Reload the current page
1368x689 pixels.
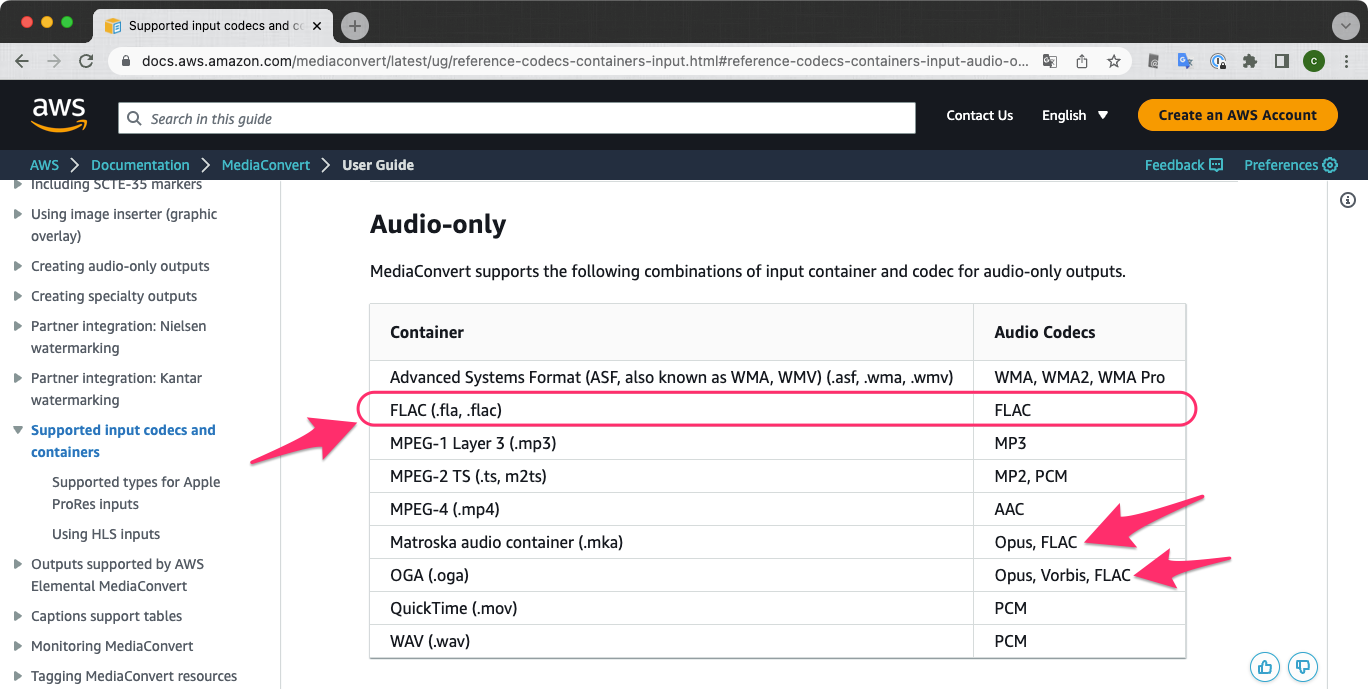pyautogui.click(x=86, y=61)
